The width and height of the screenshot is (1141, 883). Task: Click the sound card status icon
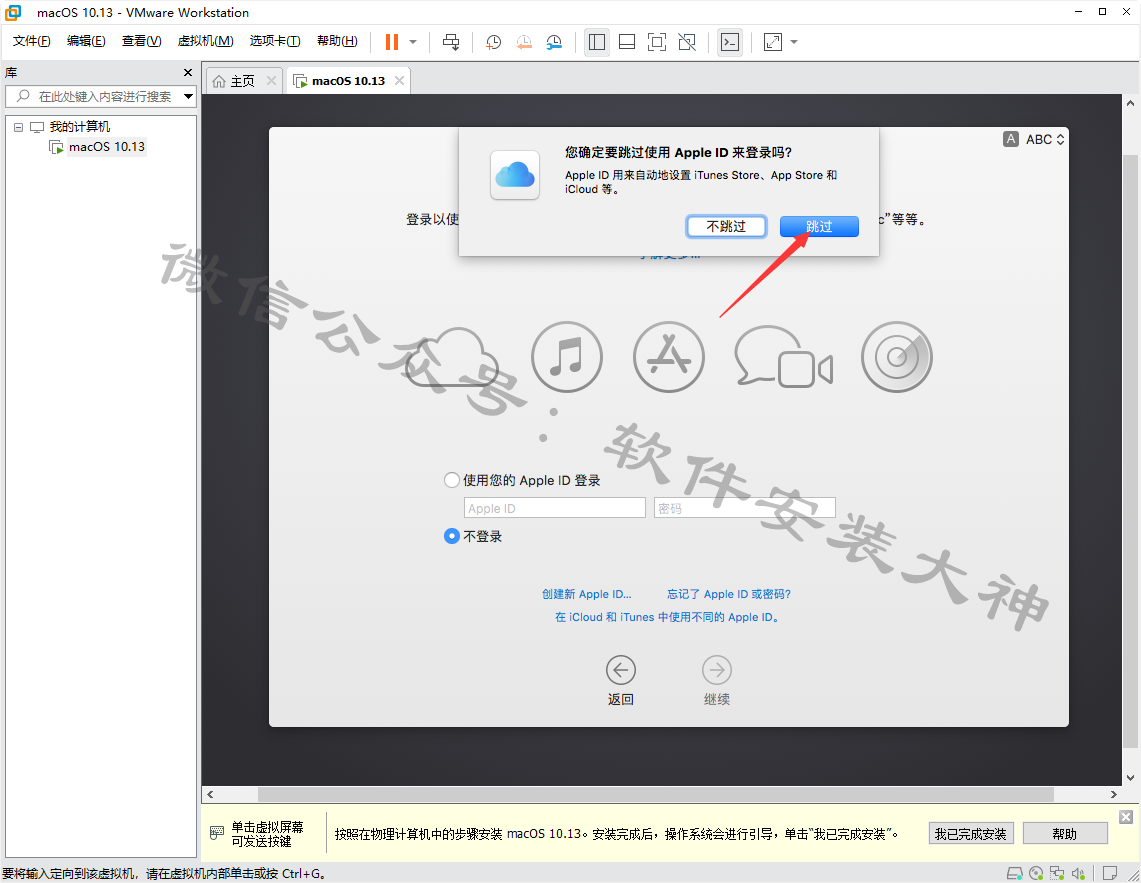1078,873
